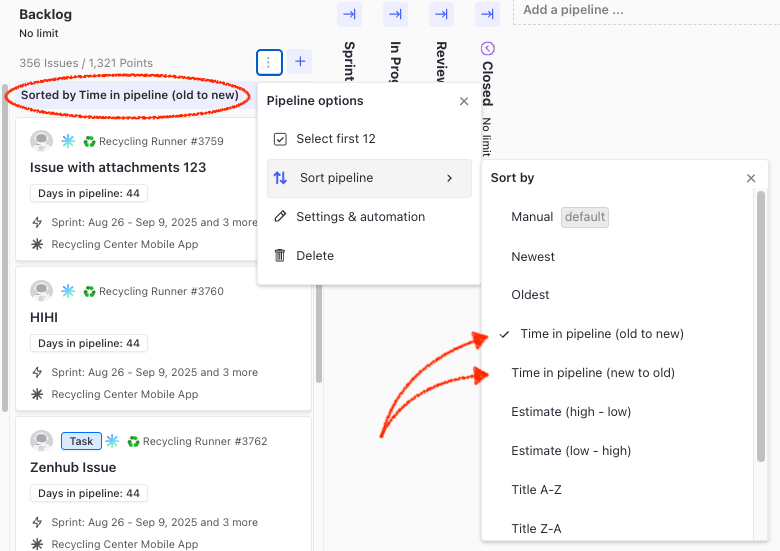Screen dimensions: 780x551
Task: Close the Sort by panel
Action: (751, 178)
